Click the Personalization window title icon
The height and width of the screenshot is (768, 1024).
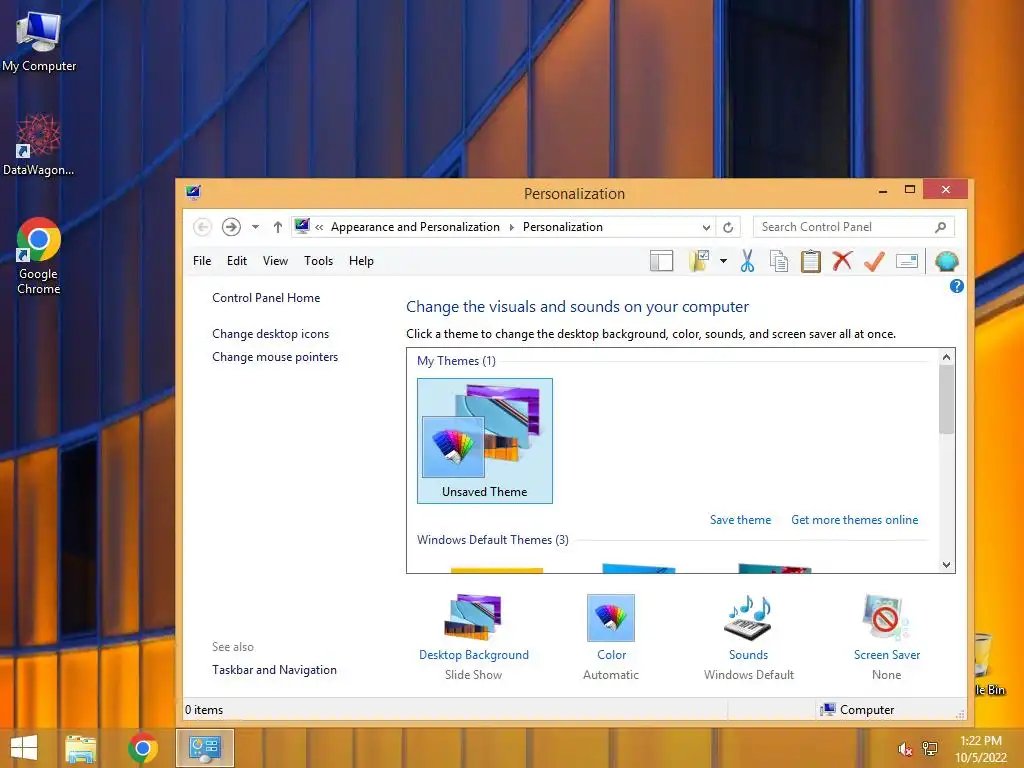[193, 192]
